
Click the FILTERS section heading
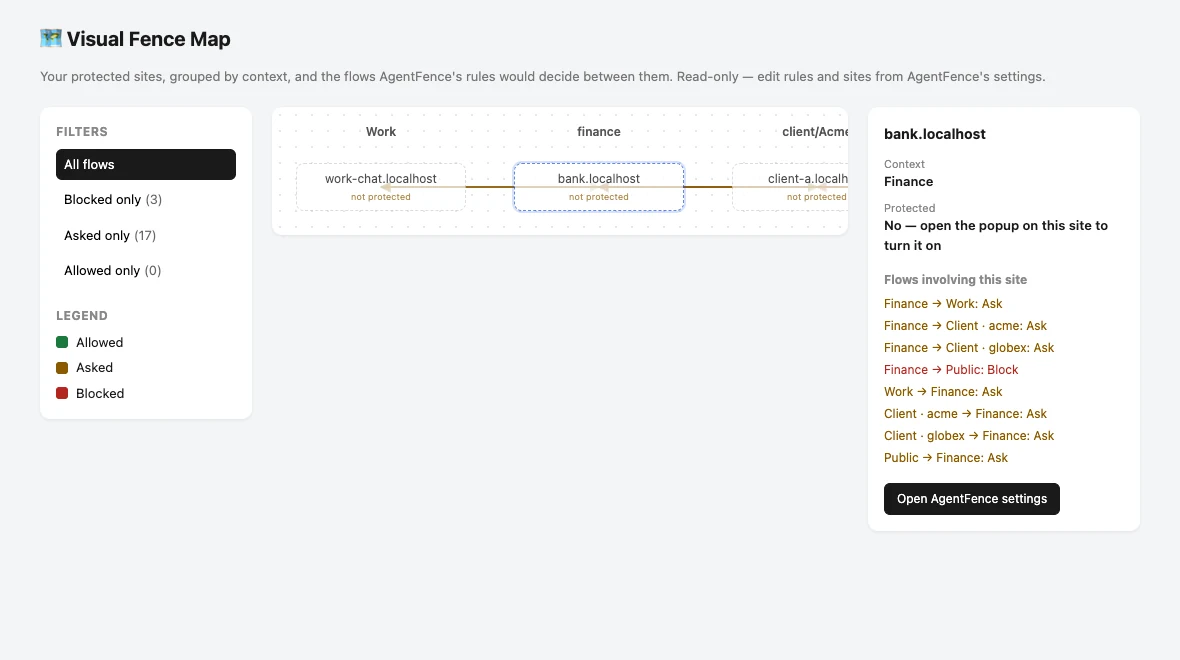coord(82,132)
